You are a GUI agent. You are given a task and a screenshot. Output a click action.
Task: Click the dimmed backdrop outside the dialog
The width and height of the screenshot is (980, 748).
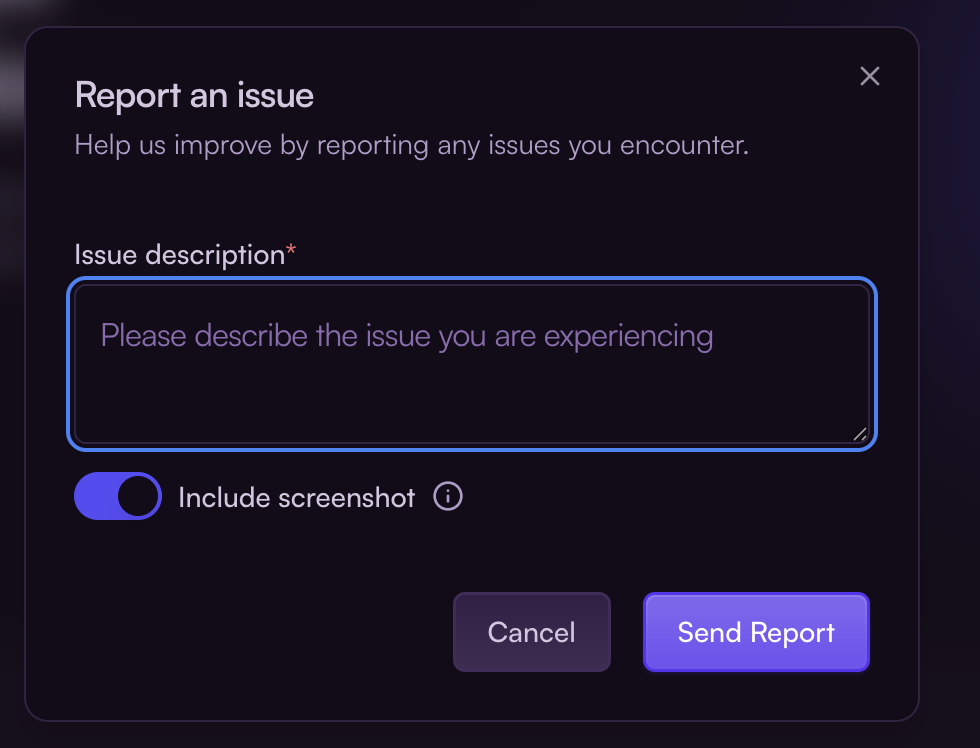950,400
